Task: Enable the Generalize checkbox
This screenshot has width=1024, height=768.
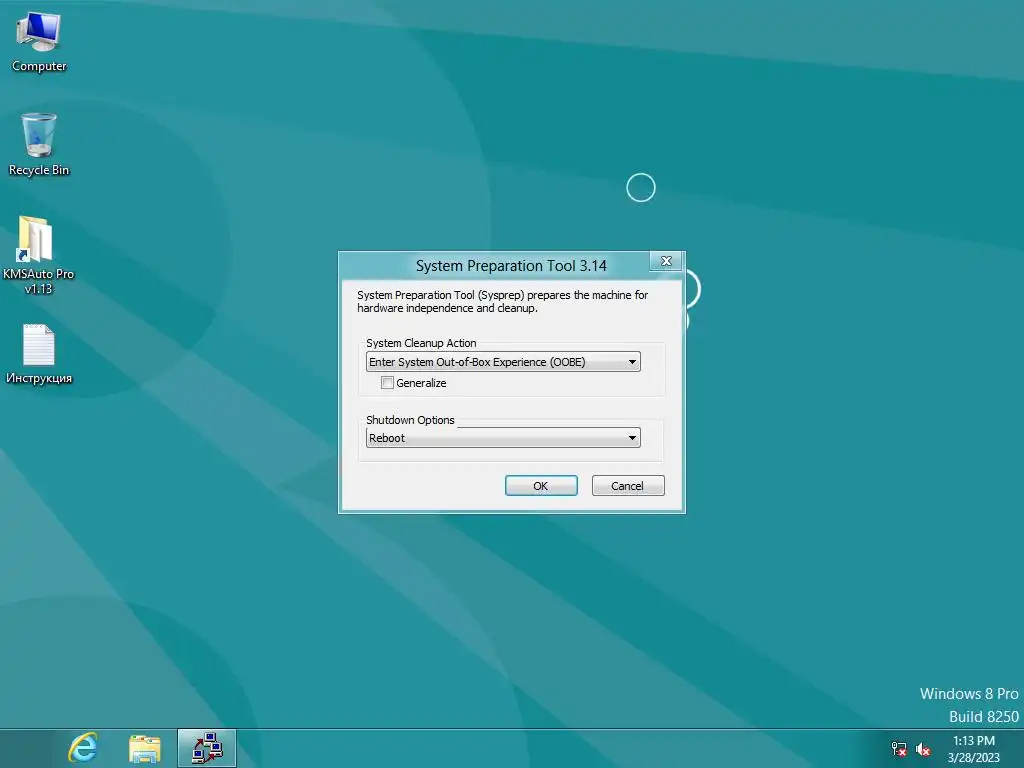Action: (x=387, y=383)
